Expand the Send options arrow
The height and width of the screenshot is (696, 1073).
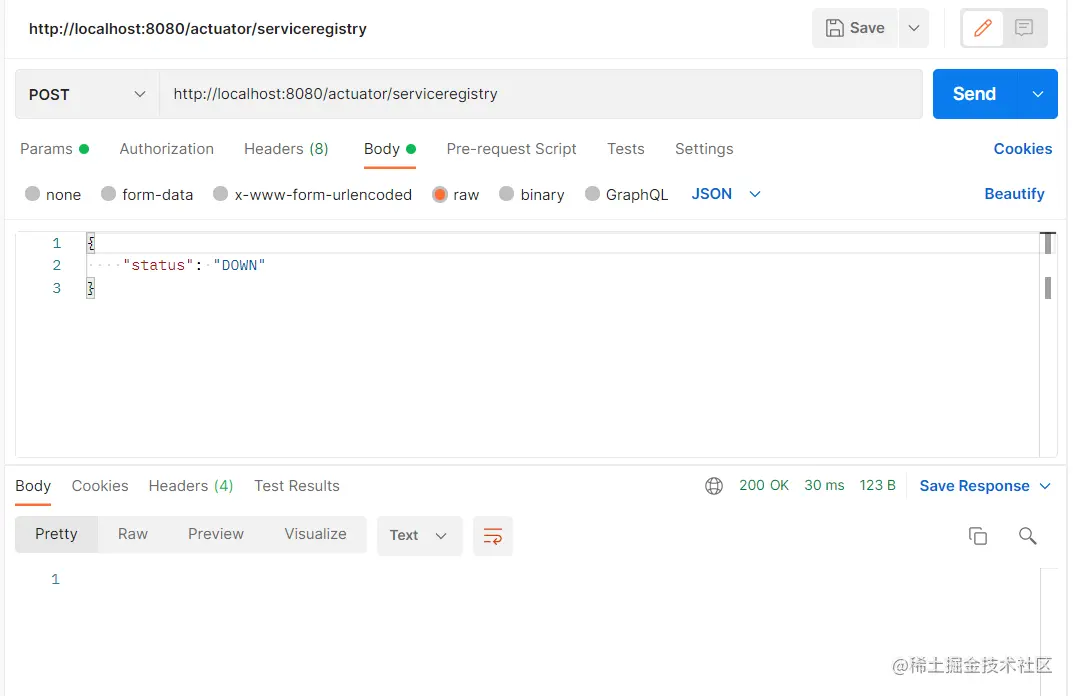tap(1037, 94)
